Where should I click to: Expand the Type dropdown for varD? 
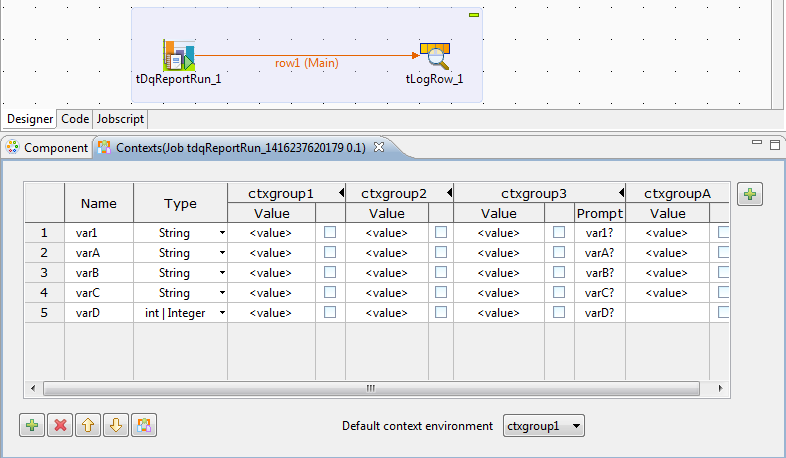point(221,313)
